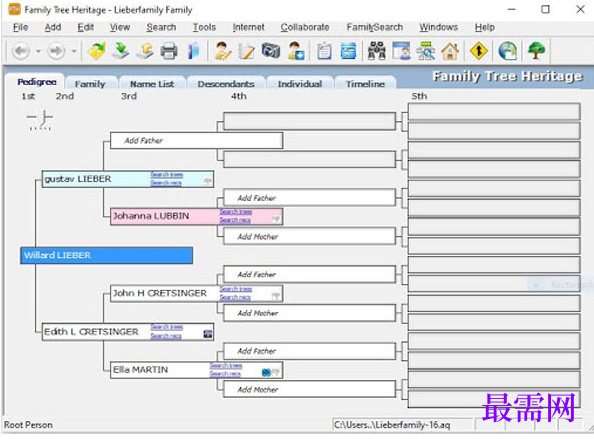The height and width of the screenshot is (439, 594).
Task: Click Add Father above Ella MARTIN
Action: [x=310, y=351]
